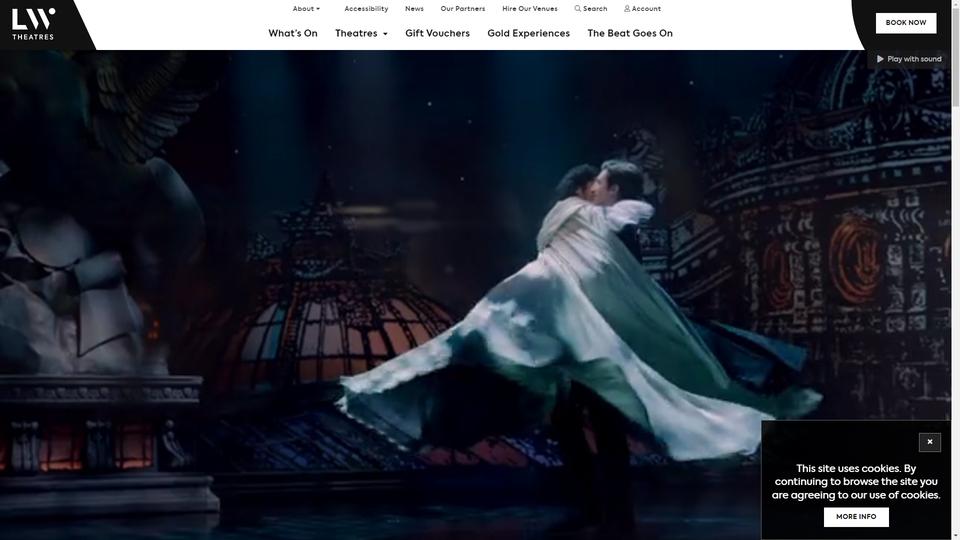This screenshot has height=540, width=960.
Task: Go to the News page
Action: click(x=414, y=9)
